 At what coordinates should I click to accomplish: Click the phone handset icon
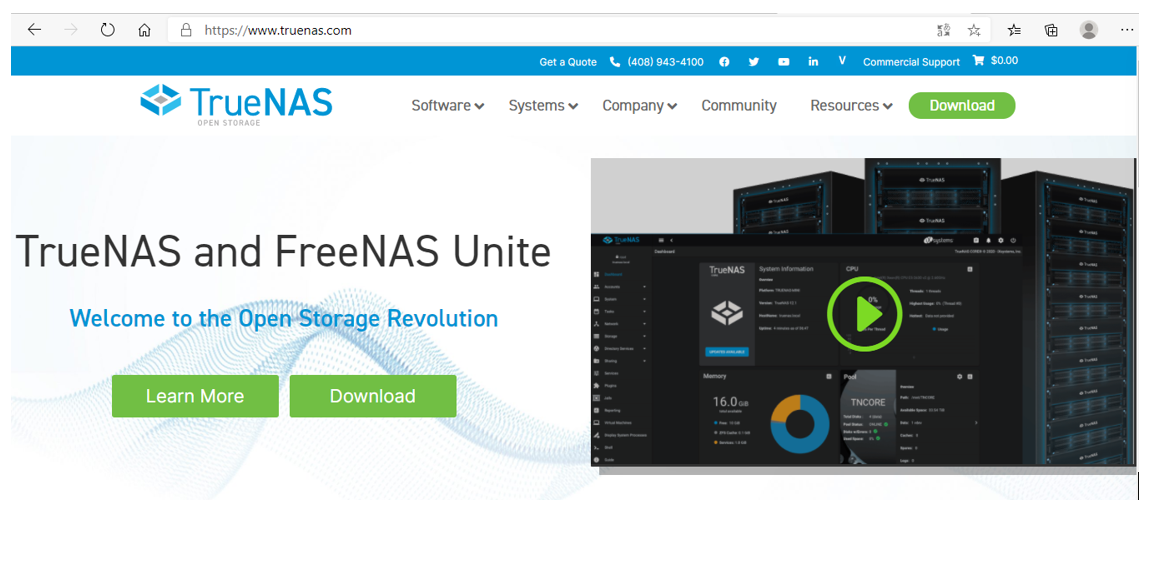click(615, 62)
